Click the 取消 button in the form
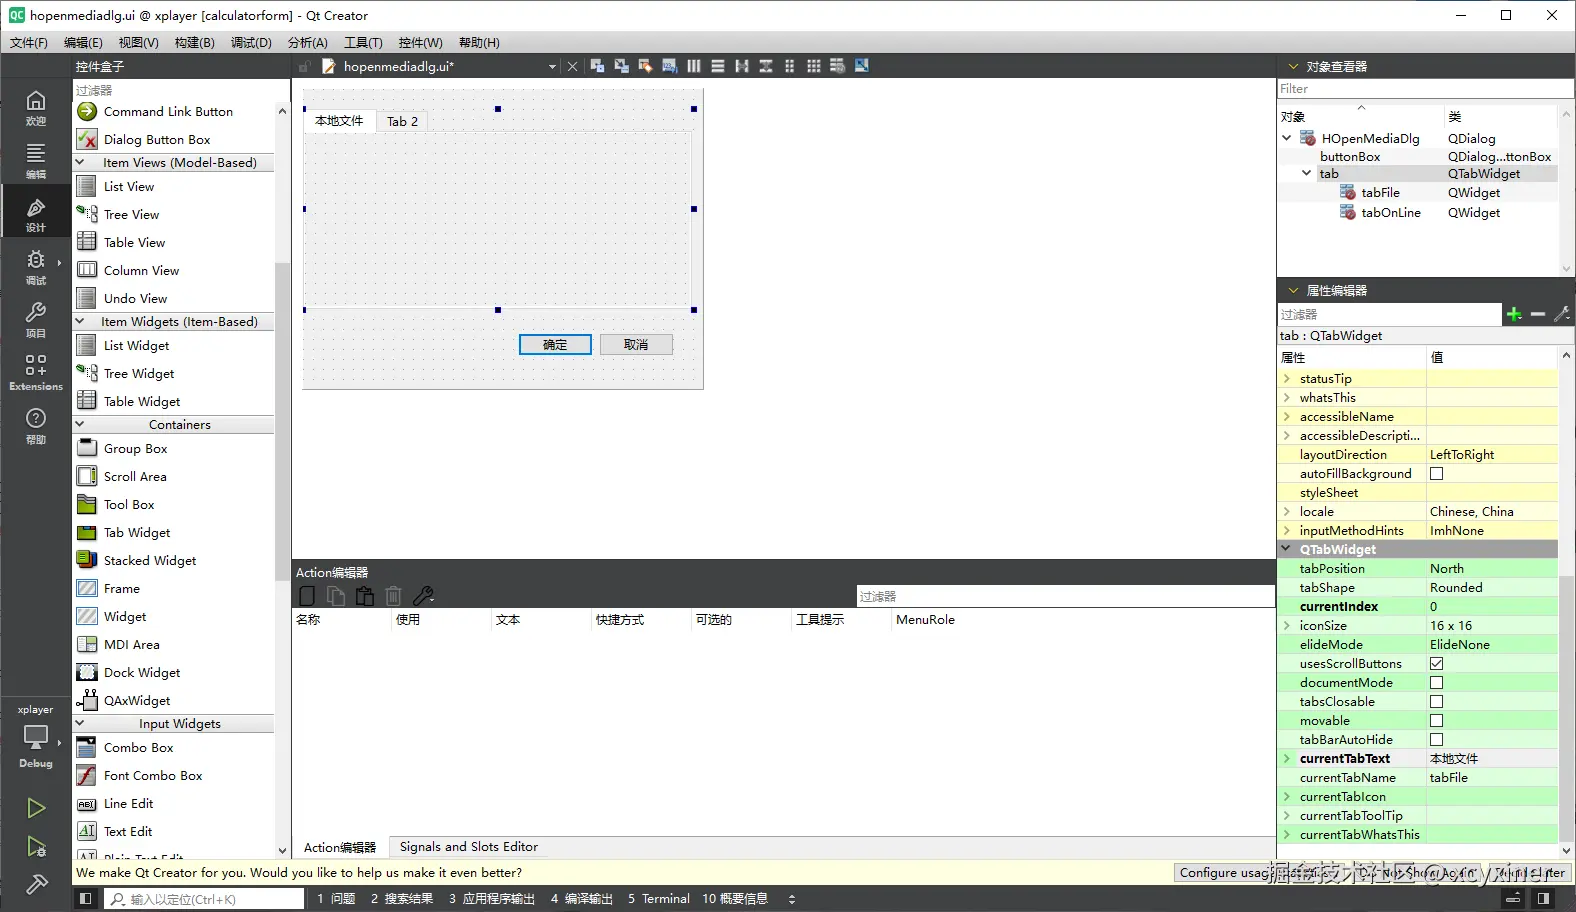The width and height of the screenshot is (1576, 912). coord(636,345)
